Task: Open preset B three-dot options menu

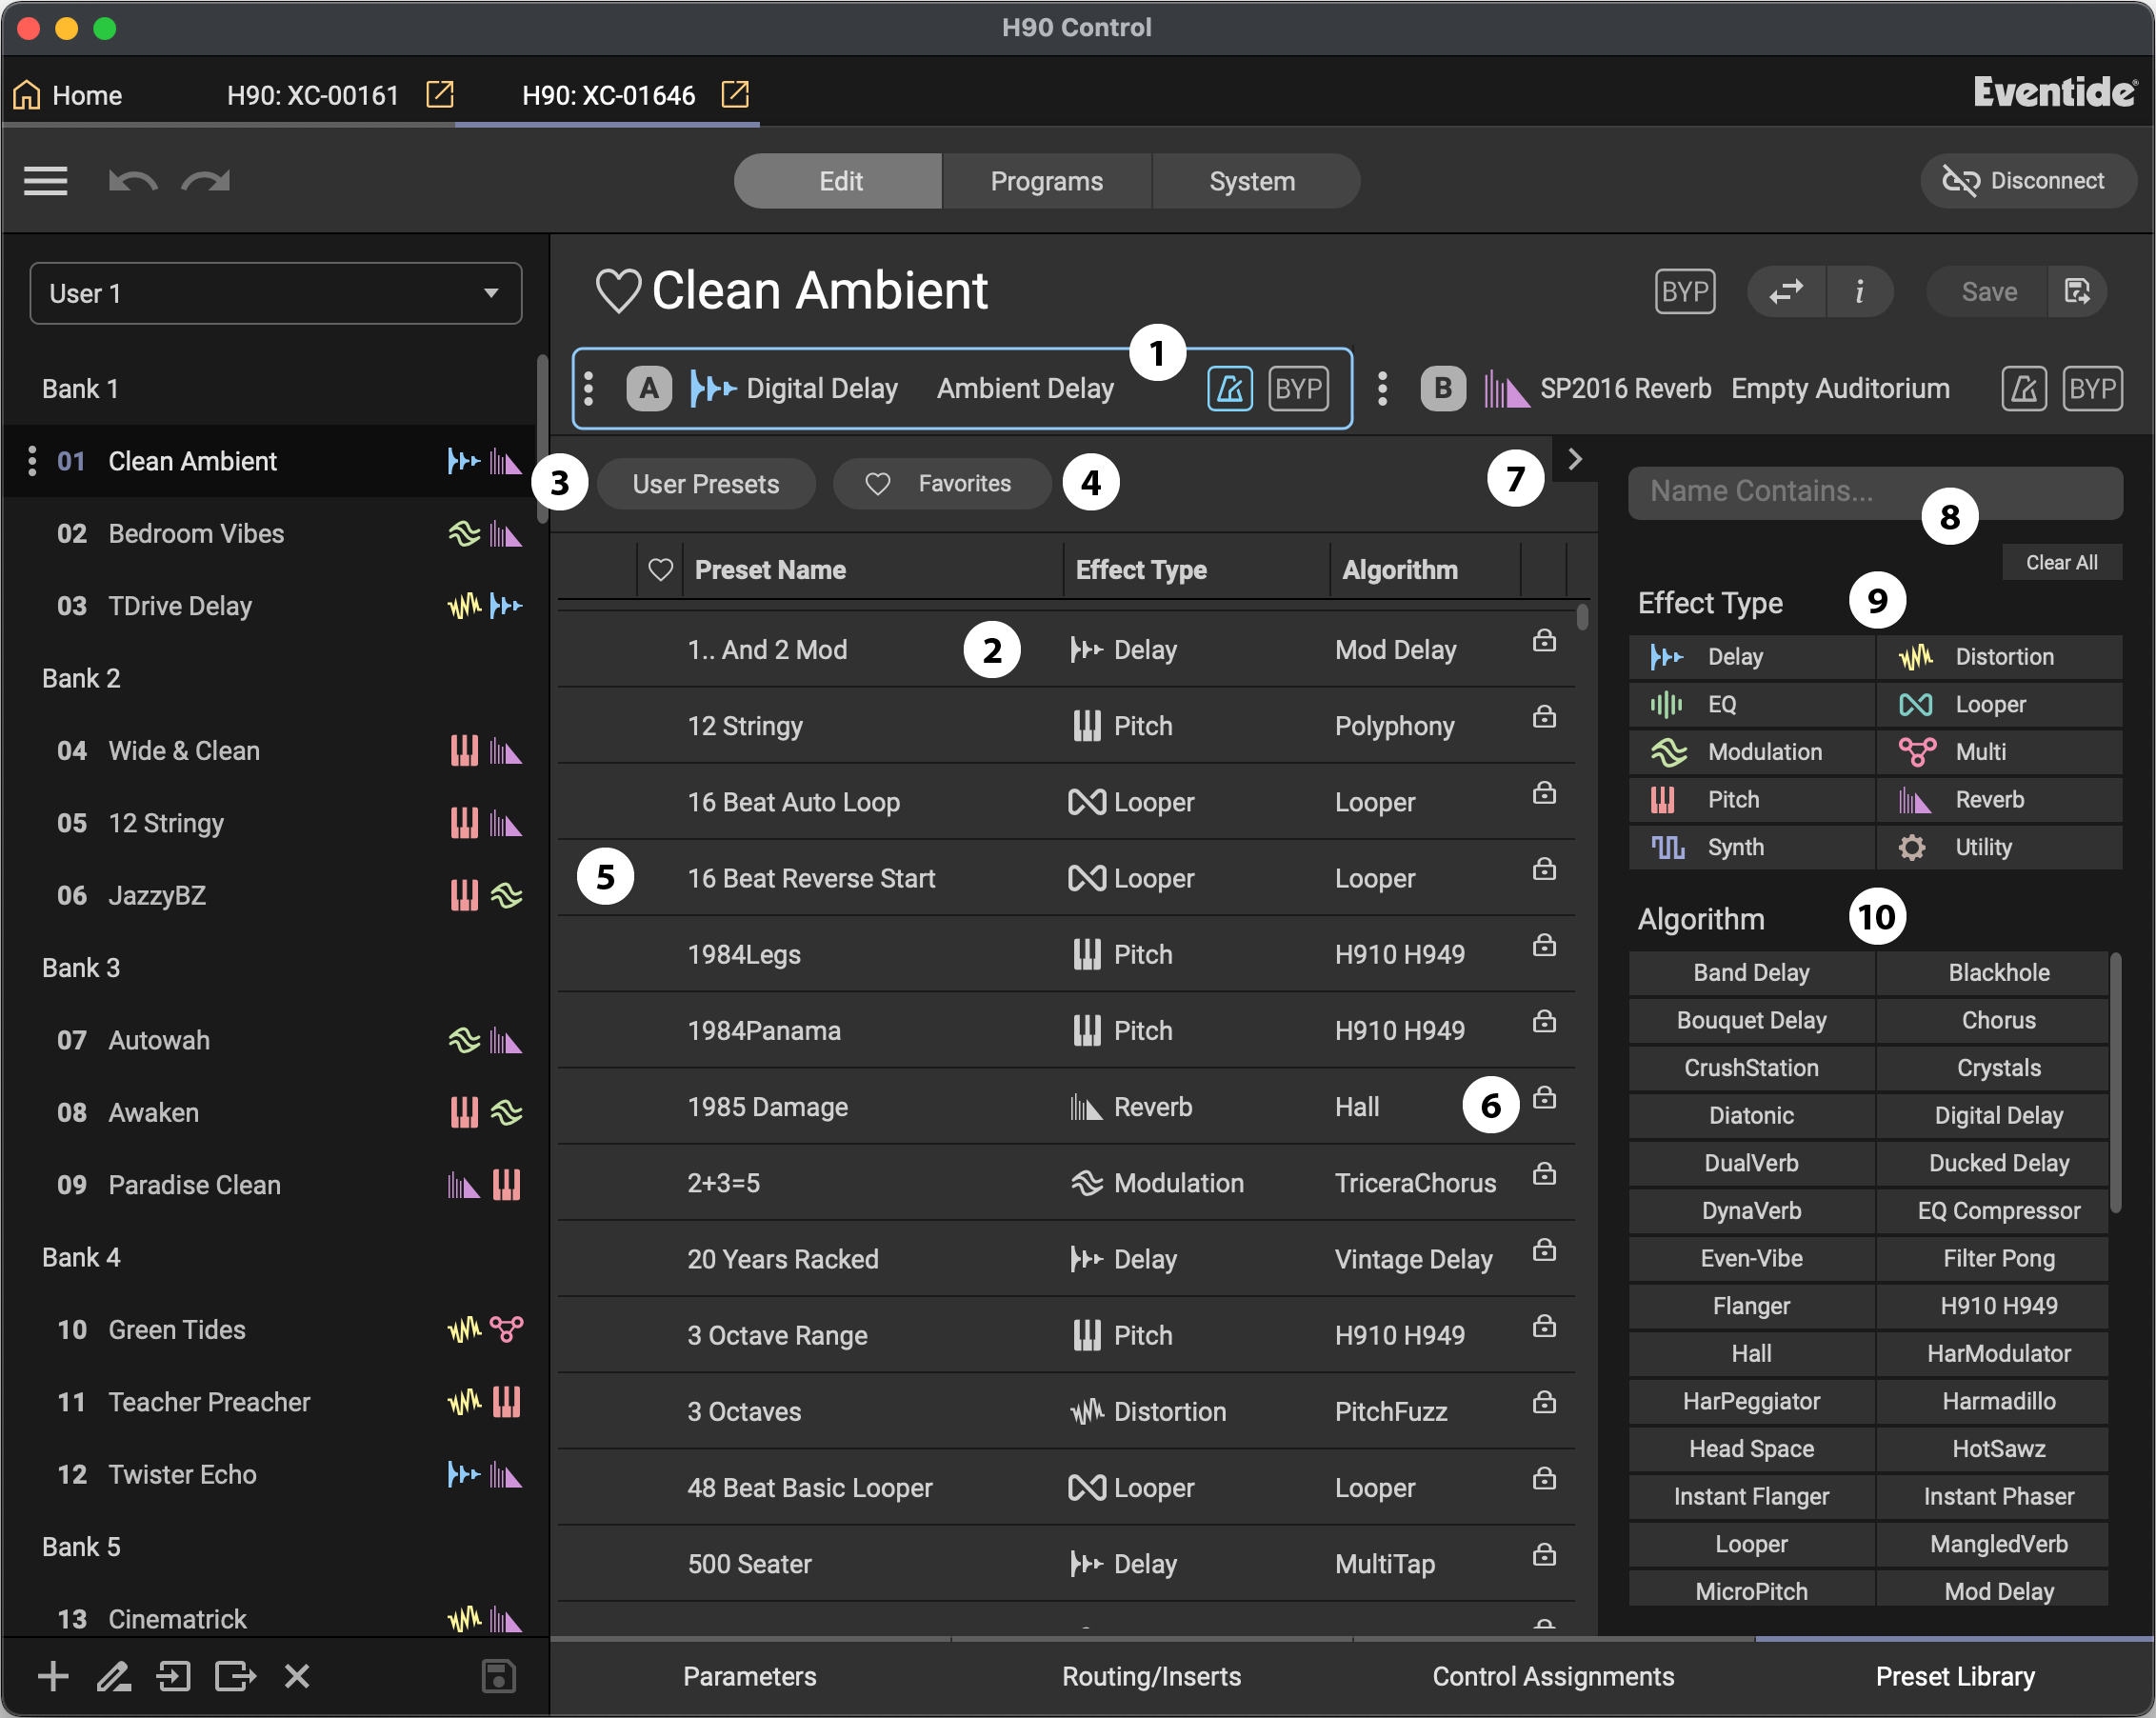Action: coord(1382,388)
